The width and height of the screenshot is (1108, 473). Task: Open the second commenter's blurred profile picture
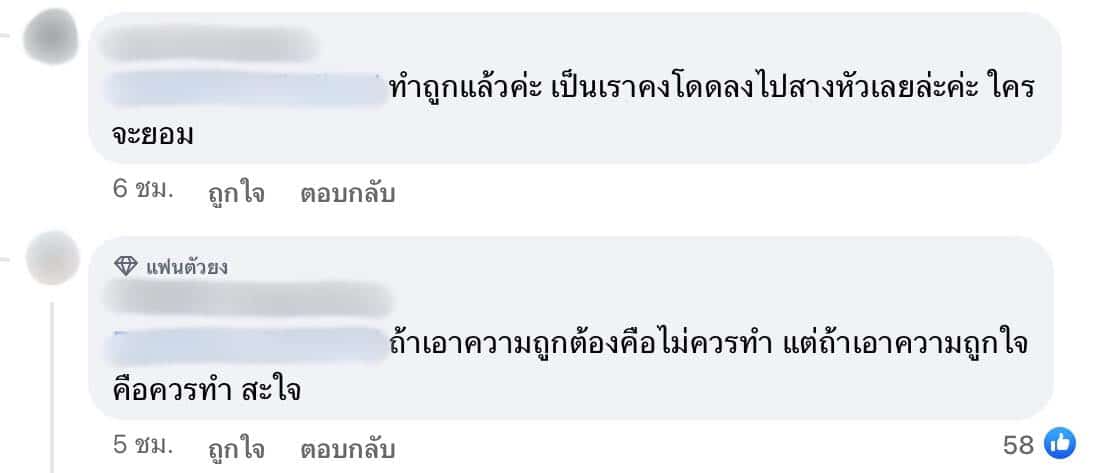point(52,258)
